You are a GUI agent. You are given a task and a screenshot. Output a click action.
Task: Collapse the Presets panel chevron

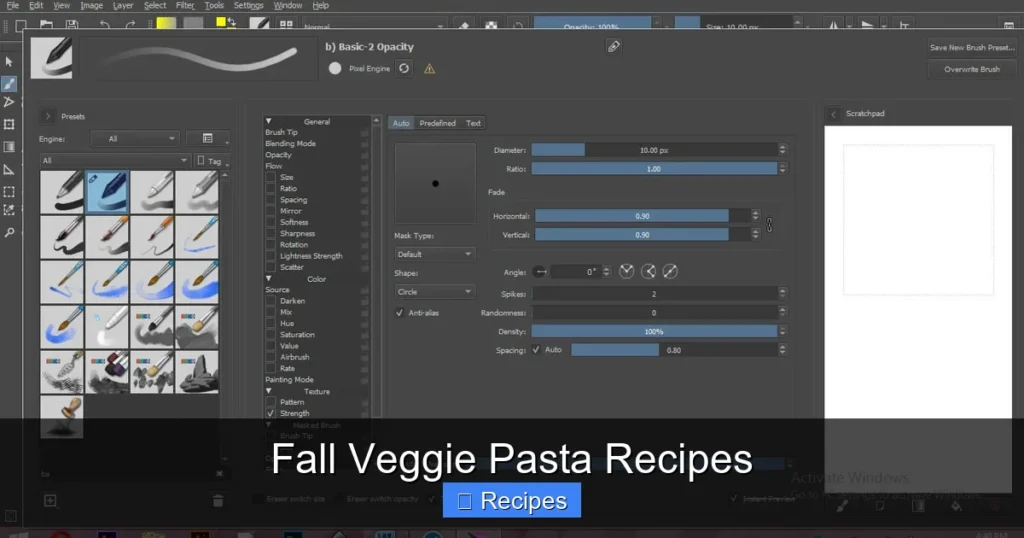click(x=48, y=116)
